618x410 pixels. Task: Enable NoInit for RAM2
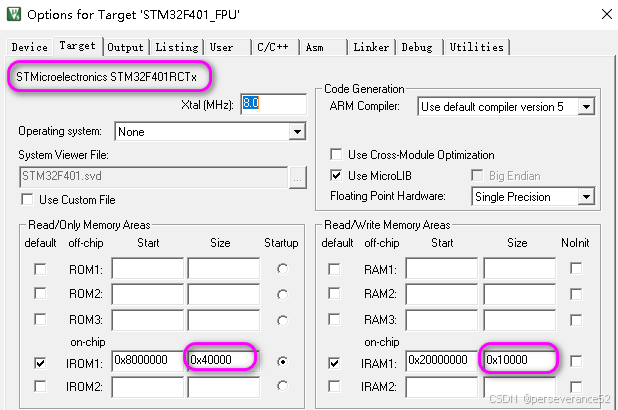point(576,294)
